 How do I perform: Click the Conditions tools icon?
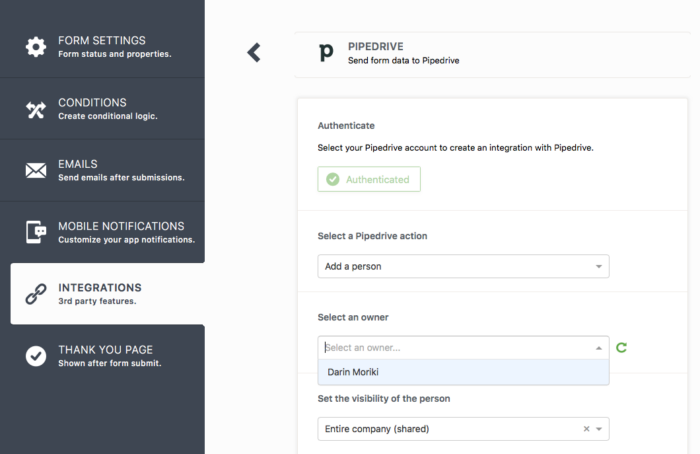click(36, 109)
